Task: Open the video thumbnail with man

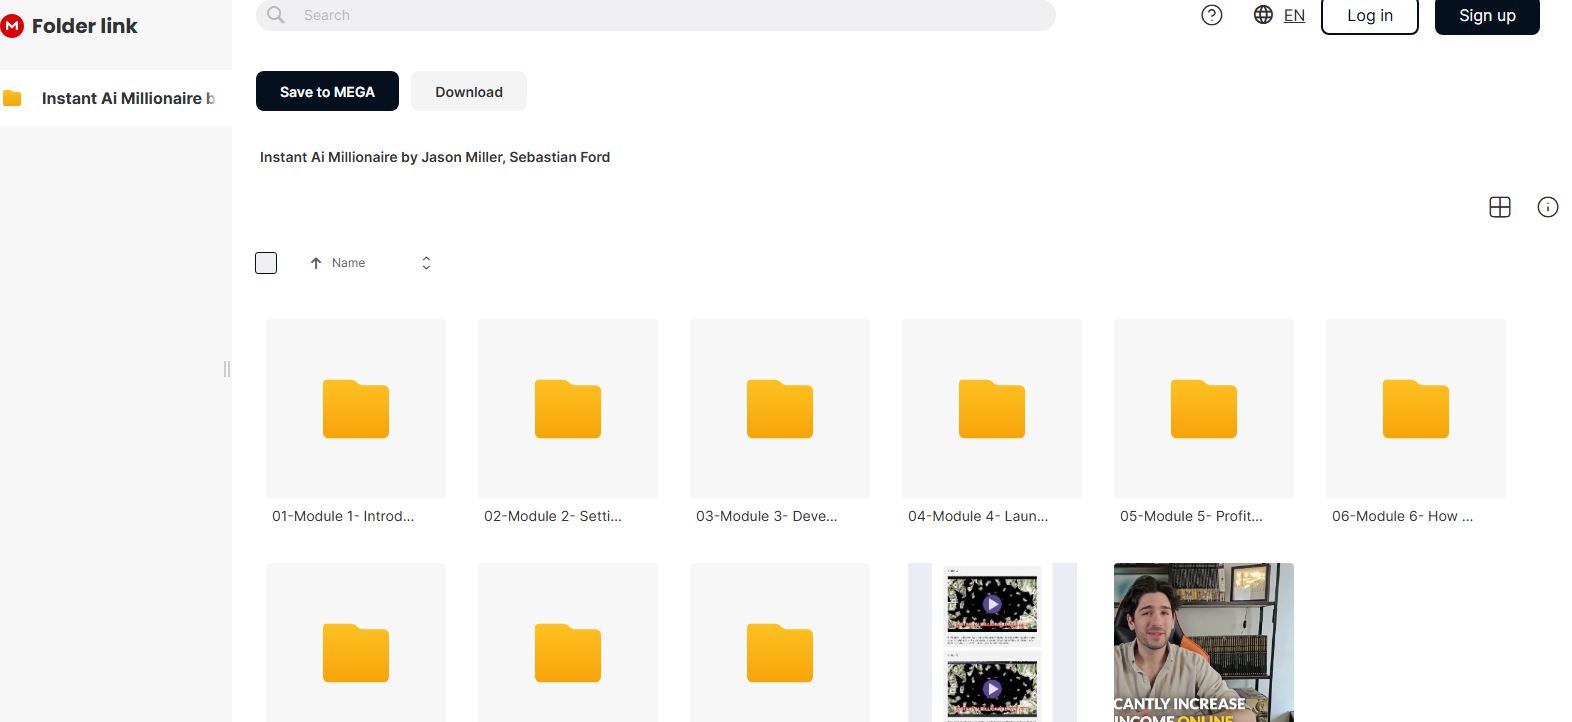Action: pyautogui.click(x=1203, y=642)
